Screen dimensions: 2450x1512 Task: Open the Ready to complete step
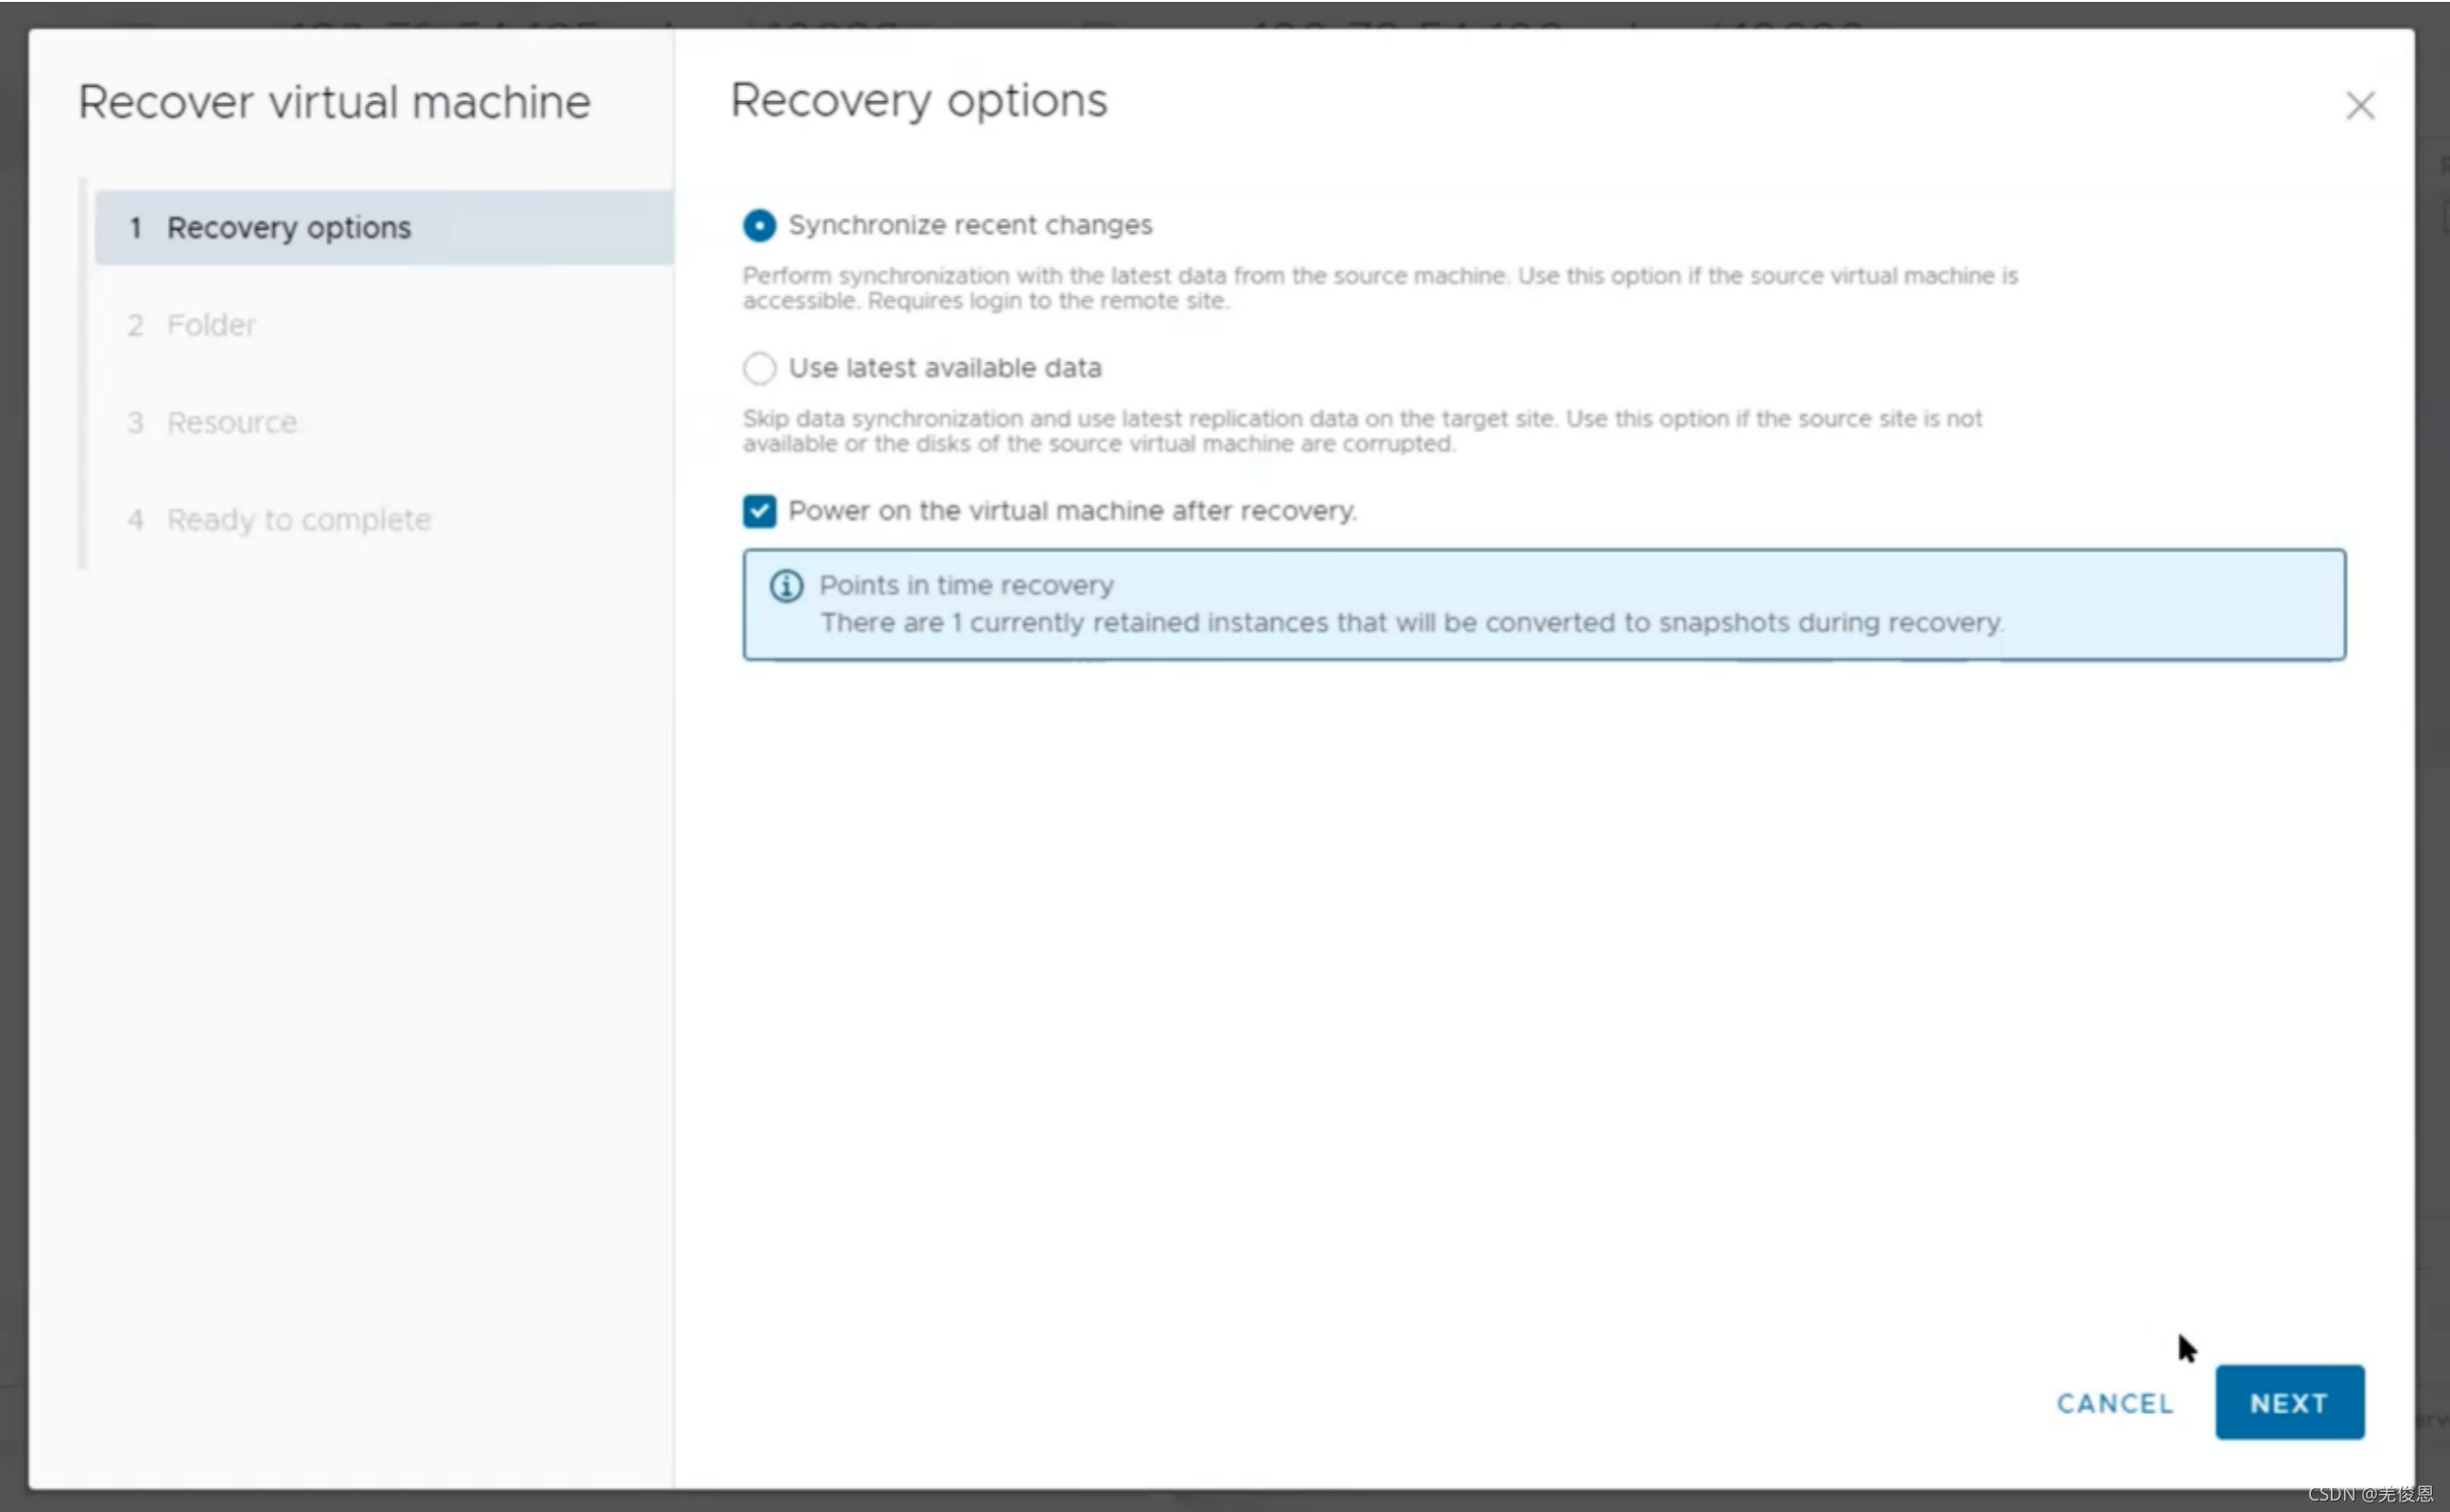(298, 520)
